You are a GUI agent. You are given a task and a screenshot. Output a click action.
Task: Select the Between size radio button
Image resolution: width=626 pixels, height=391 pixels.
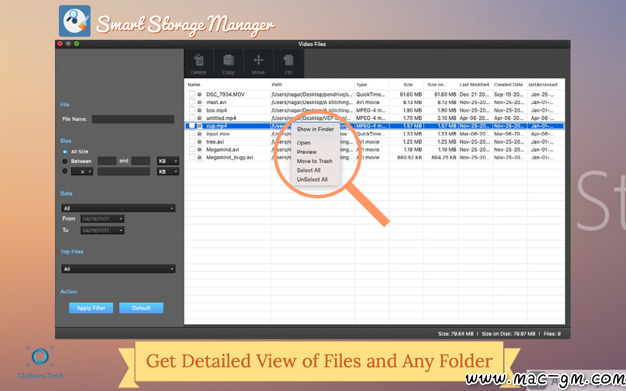tap(65, 161)
